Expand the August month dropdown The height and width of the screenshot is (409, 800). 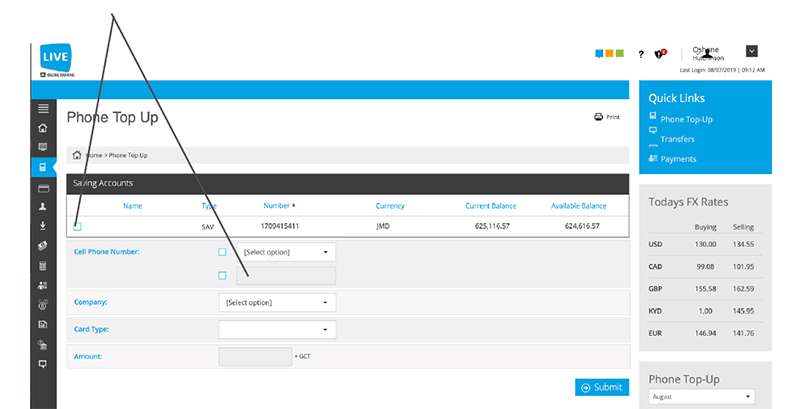click(702, 396)
